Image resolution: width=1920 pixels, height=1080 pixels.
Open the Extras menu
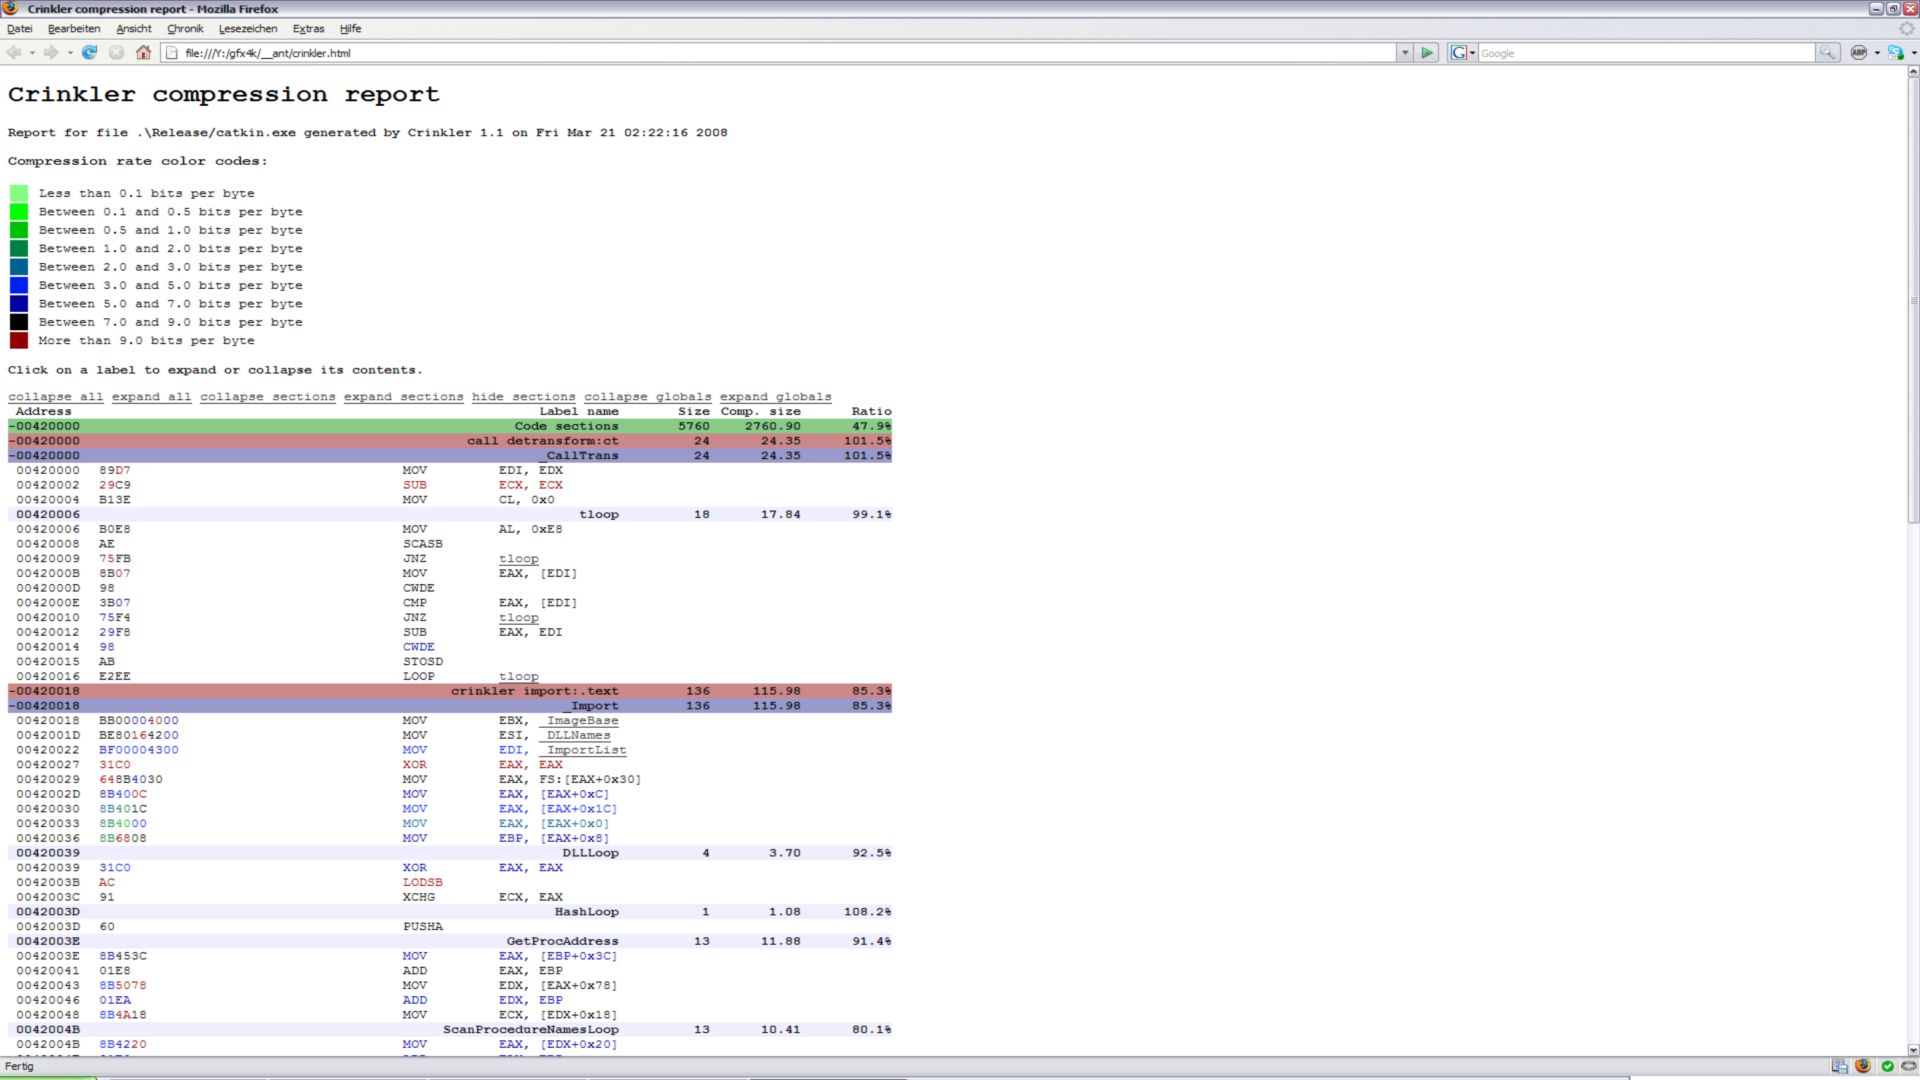pyautogui.click(x=308, y=29)
